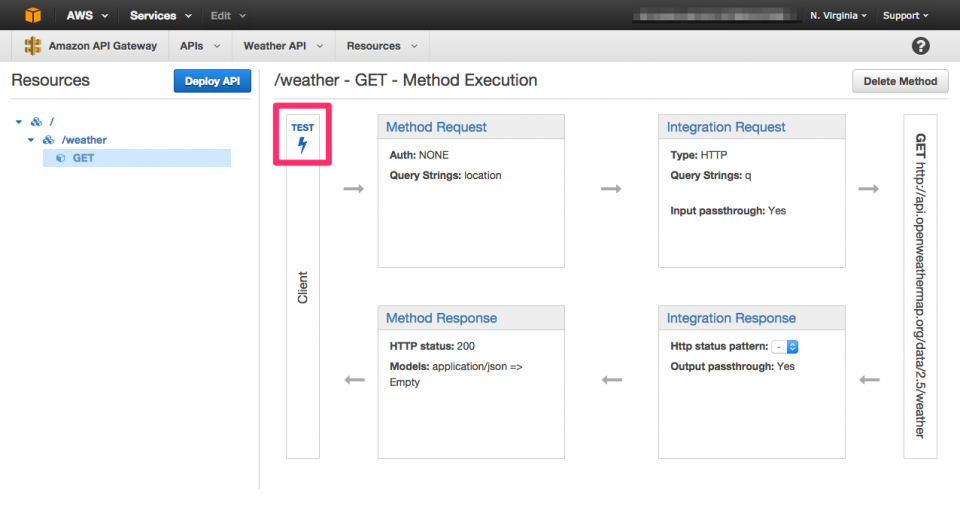Click the 'Models: application/json => Empty' text
960x513 pixels.
456,374
